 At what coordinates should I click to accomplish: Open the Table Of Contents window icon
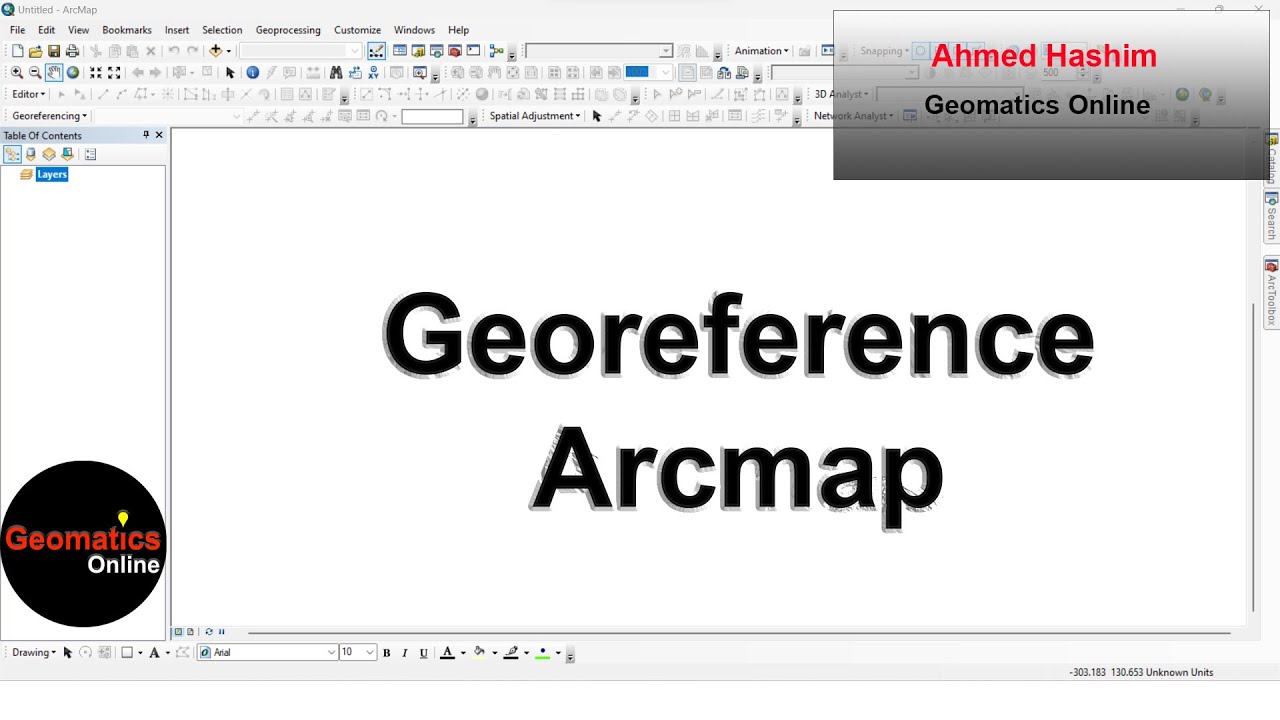pyautogui.click(x=400, y=51)
